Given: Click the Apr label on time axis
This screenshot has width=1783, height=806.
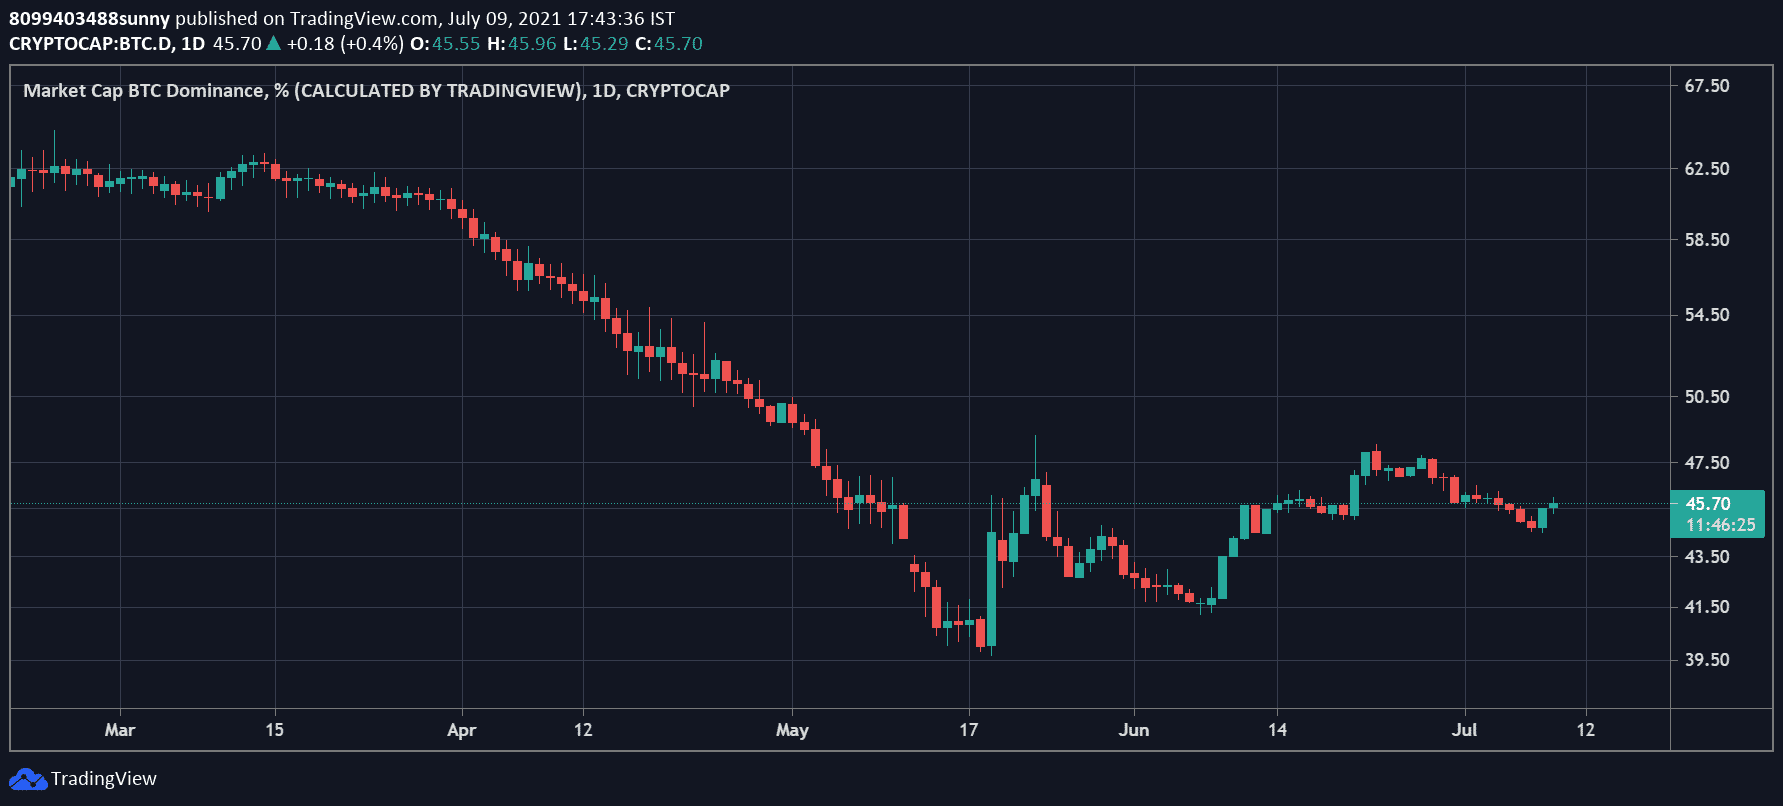Looking at the screenshot, I should pyautogui.click(x=461, y=730).
